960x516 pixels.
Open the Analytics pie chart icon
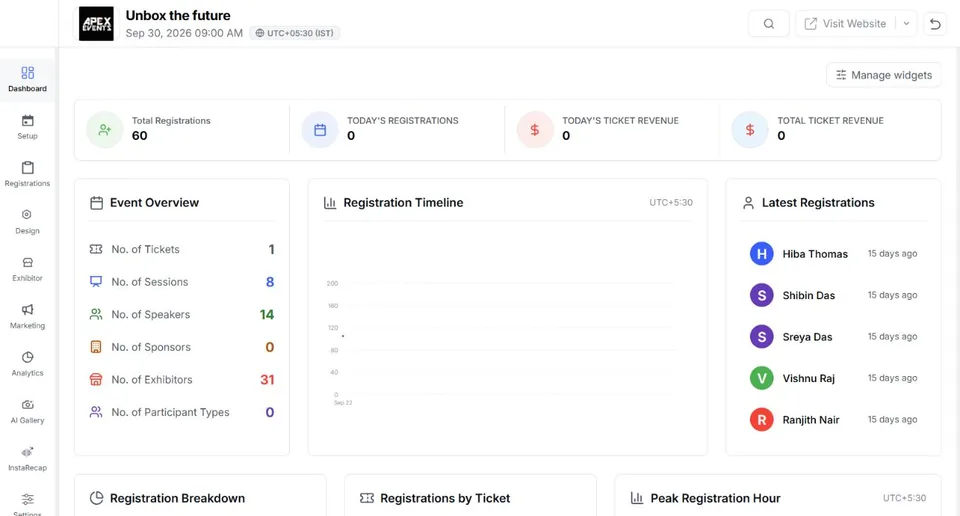click(28, 357)
